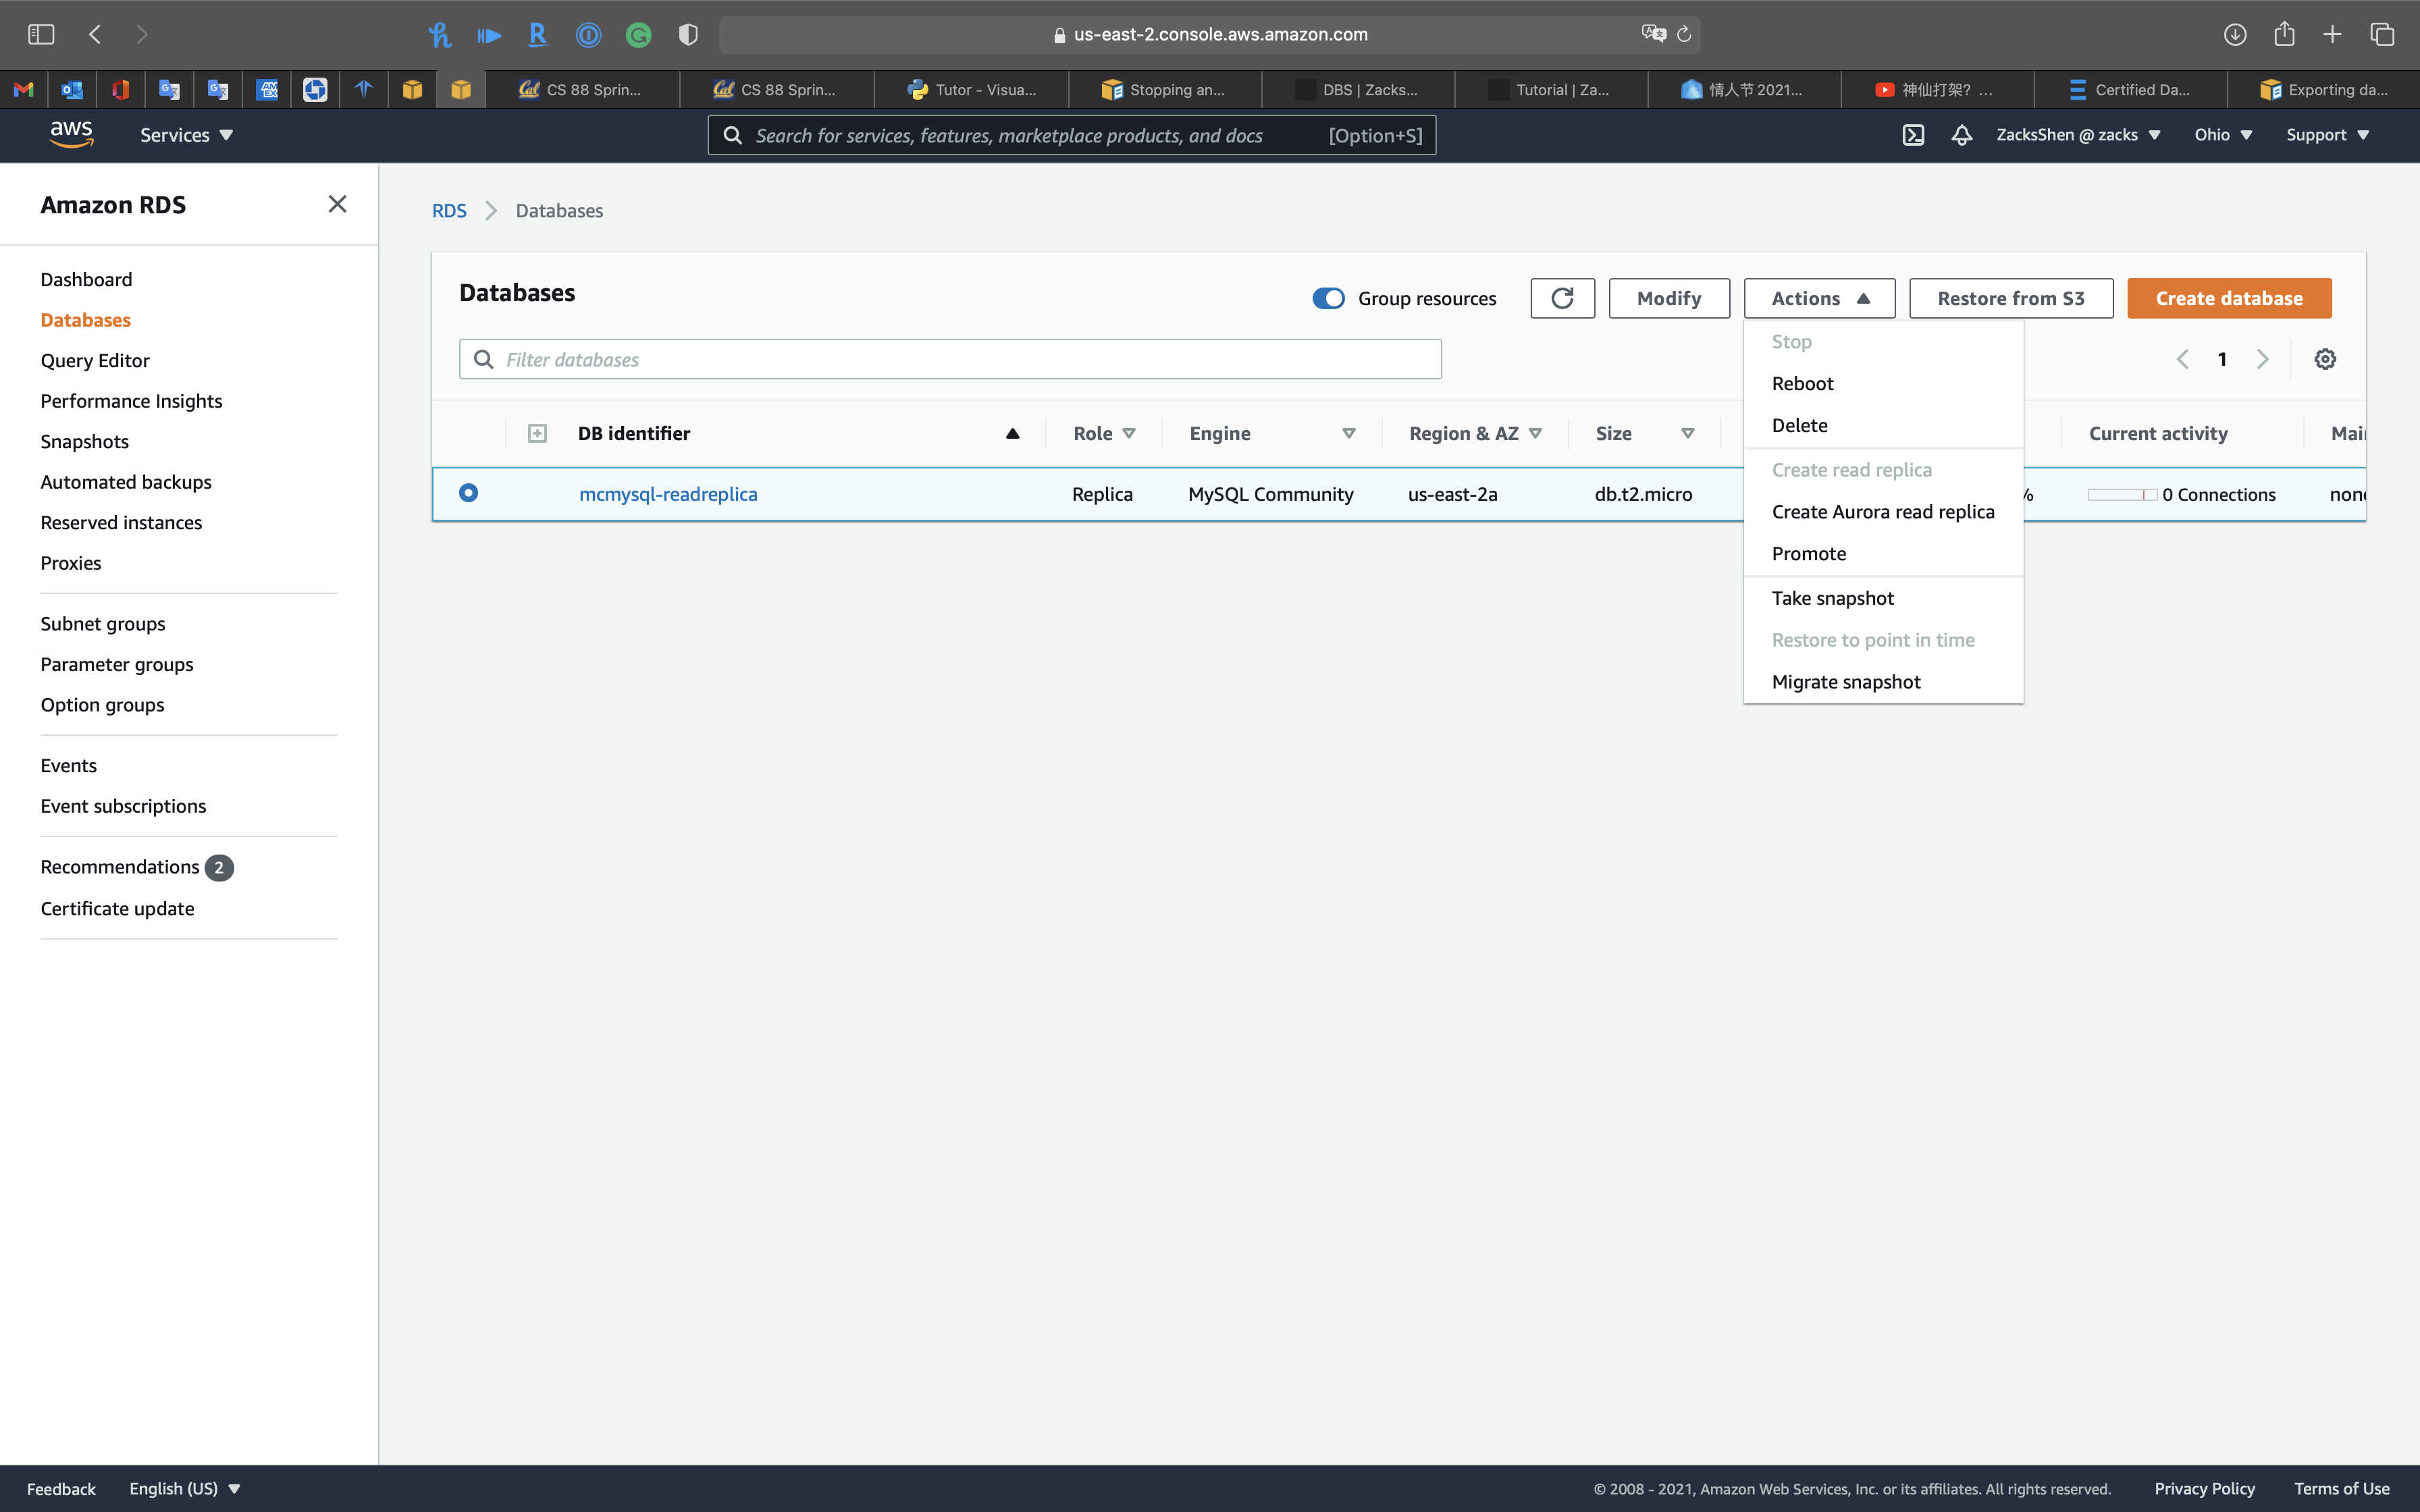This screenshot has height=1512, width=2420.
Task: Toggle the Group resources switch
Action: 1328,298
